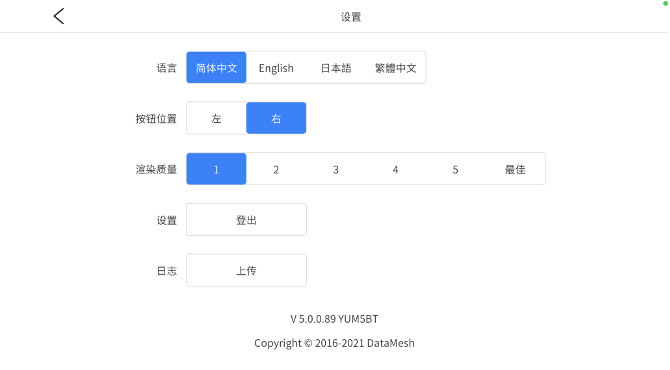Choose 最佳 render quality
This screenshot has width=670, height=370.
click(x=515, y=169)
